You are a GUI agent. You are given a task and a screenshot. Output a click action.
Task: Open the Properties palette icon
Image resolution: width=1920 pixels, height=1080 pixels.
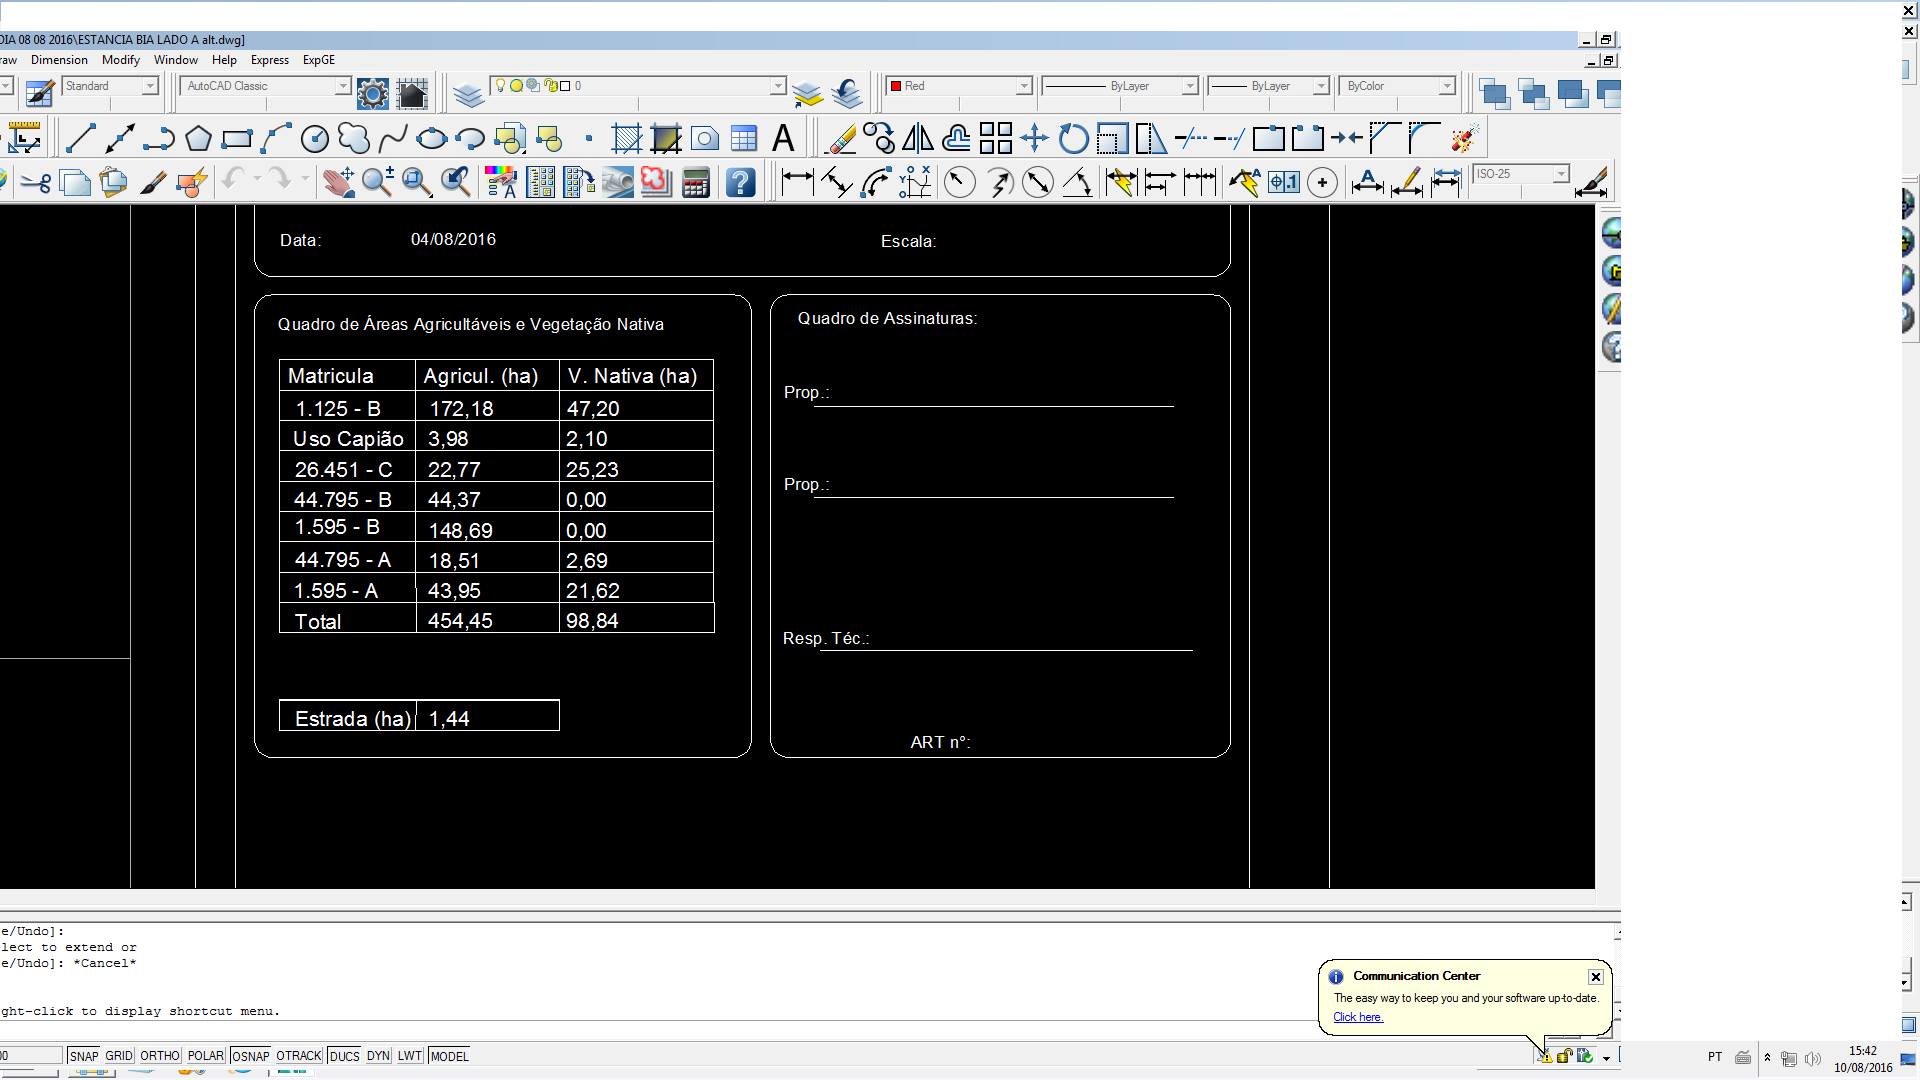tap(501, 182)
